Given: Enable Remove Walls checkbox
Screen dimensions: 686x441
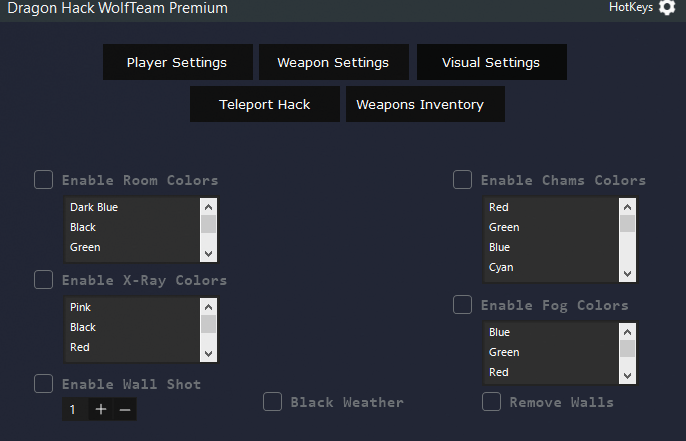Looking at the screenshot, I should click(491, 402).
